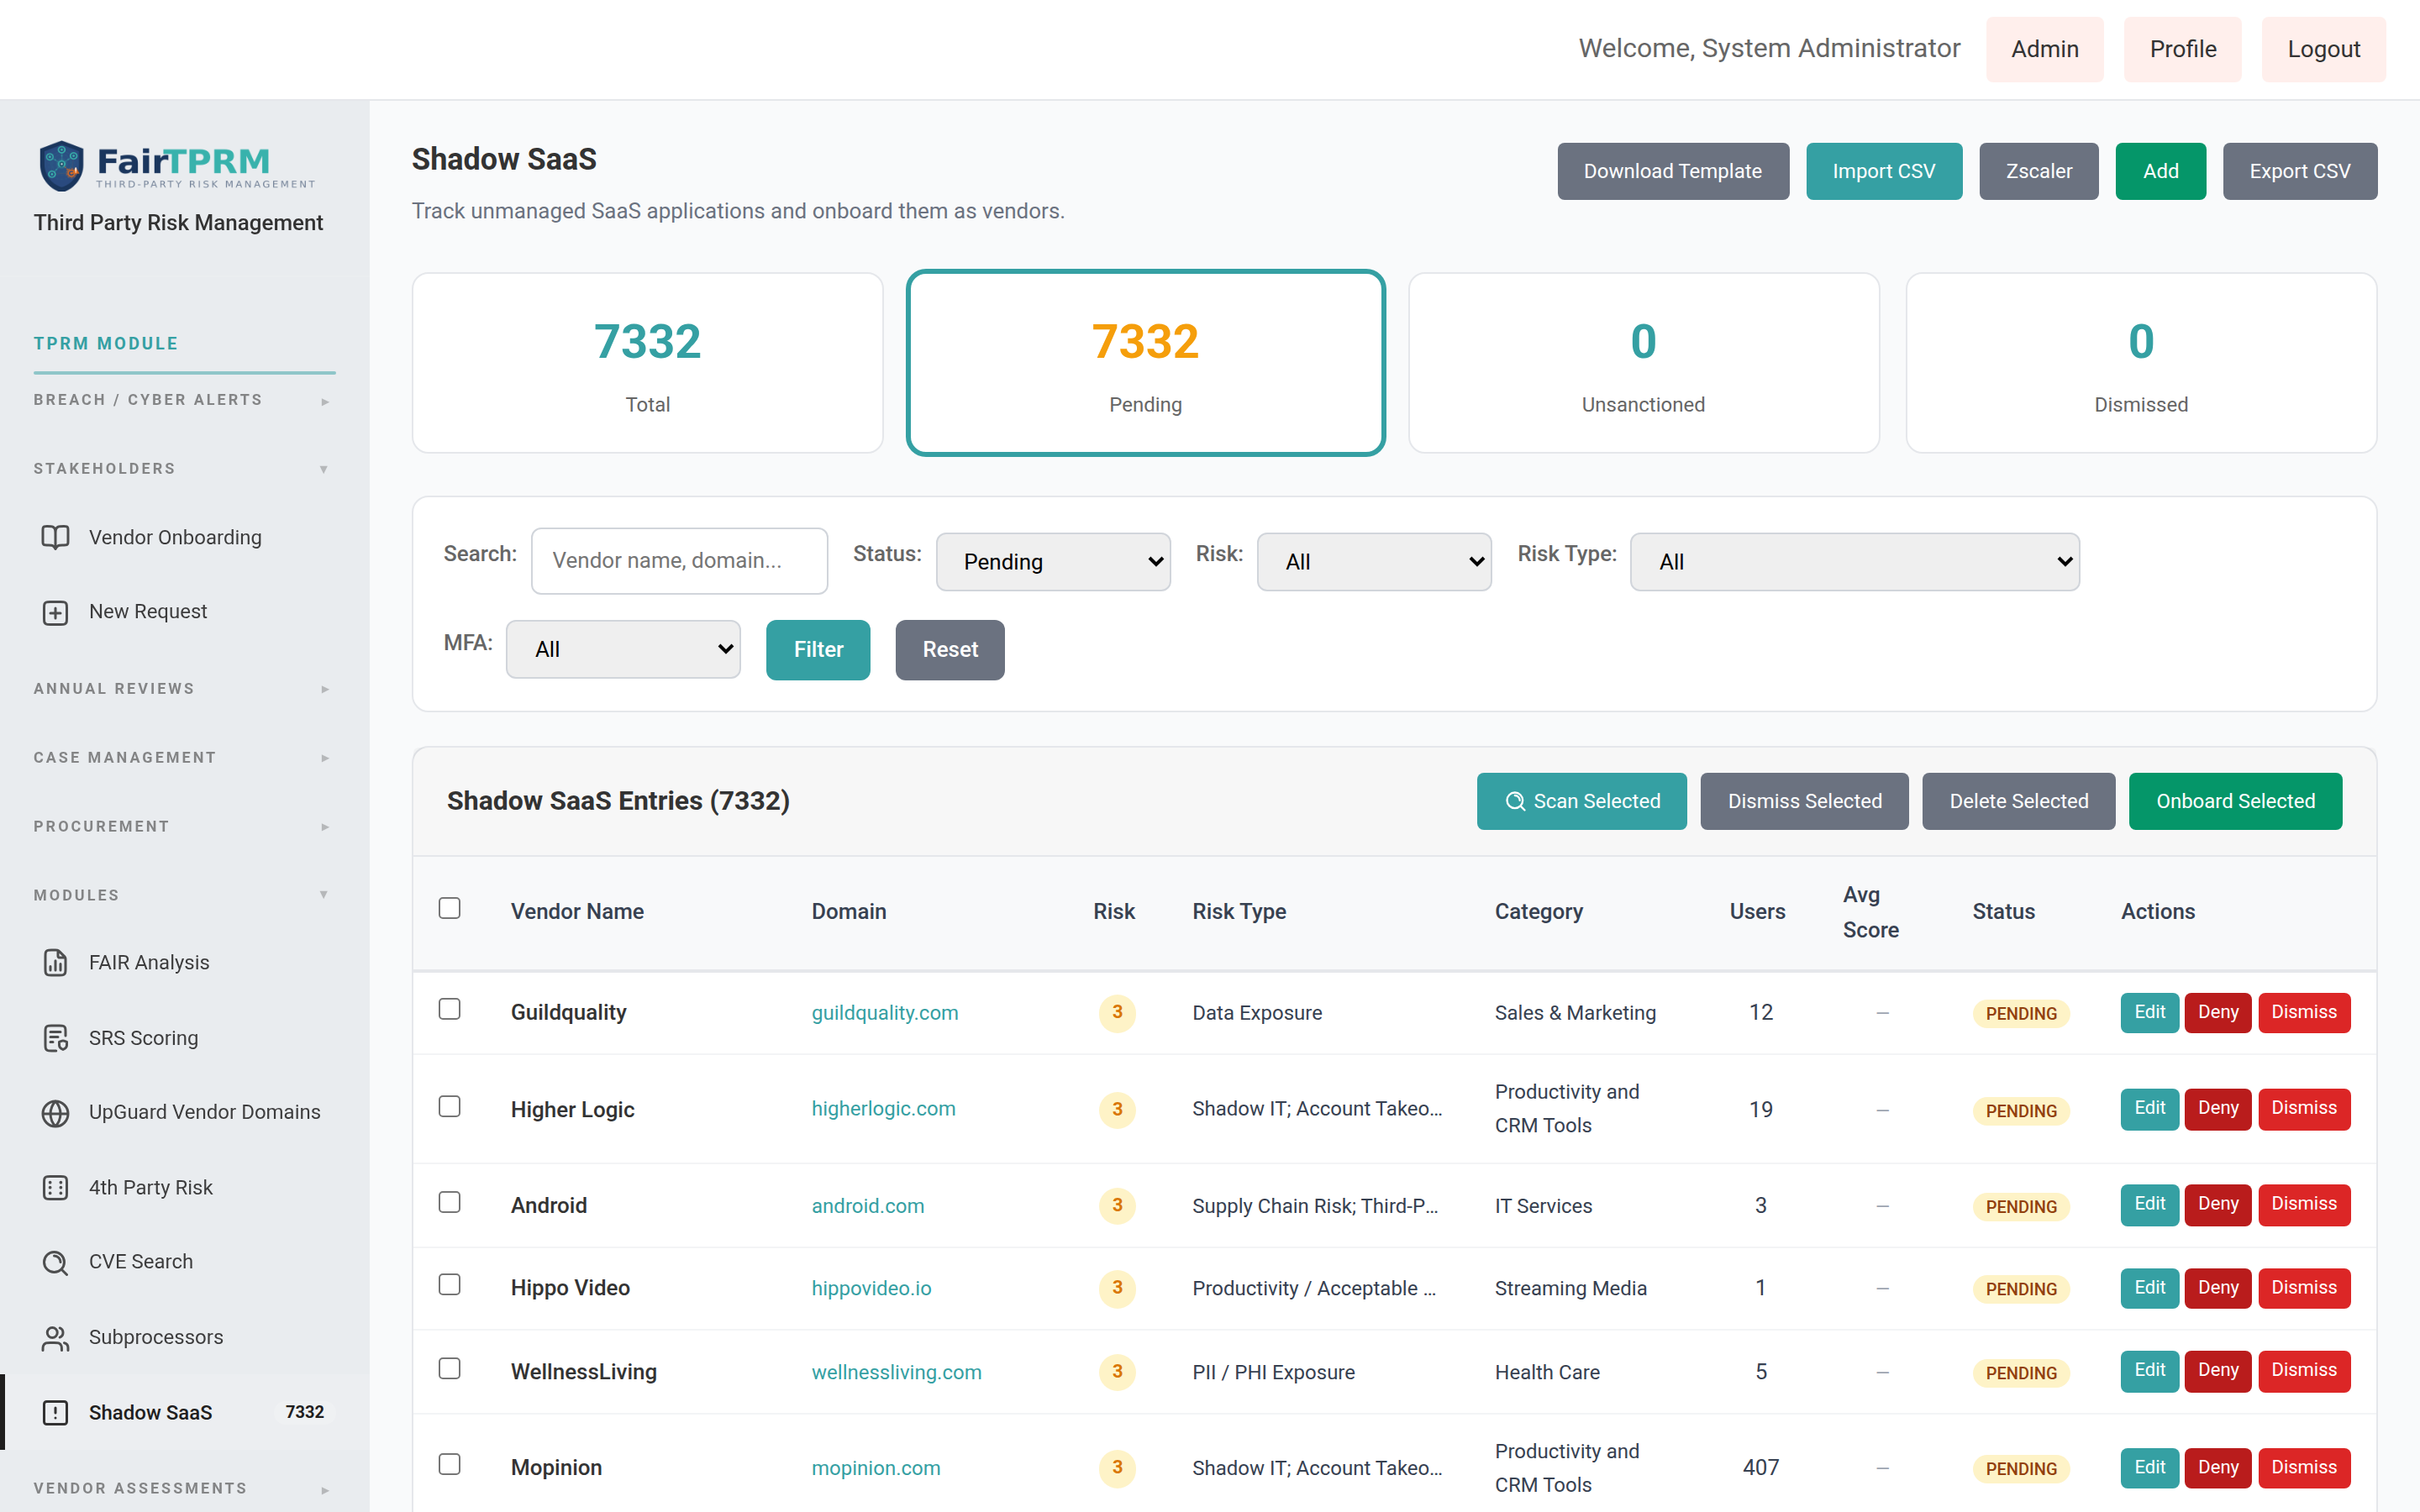Click the Logout button
This screenshot has height=1512, width=2420.
coord(2323,49)
